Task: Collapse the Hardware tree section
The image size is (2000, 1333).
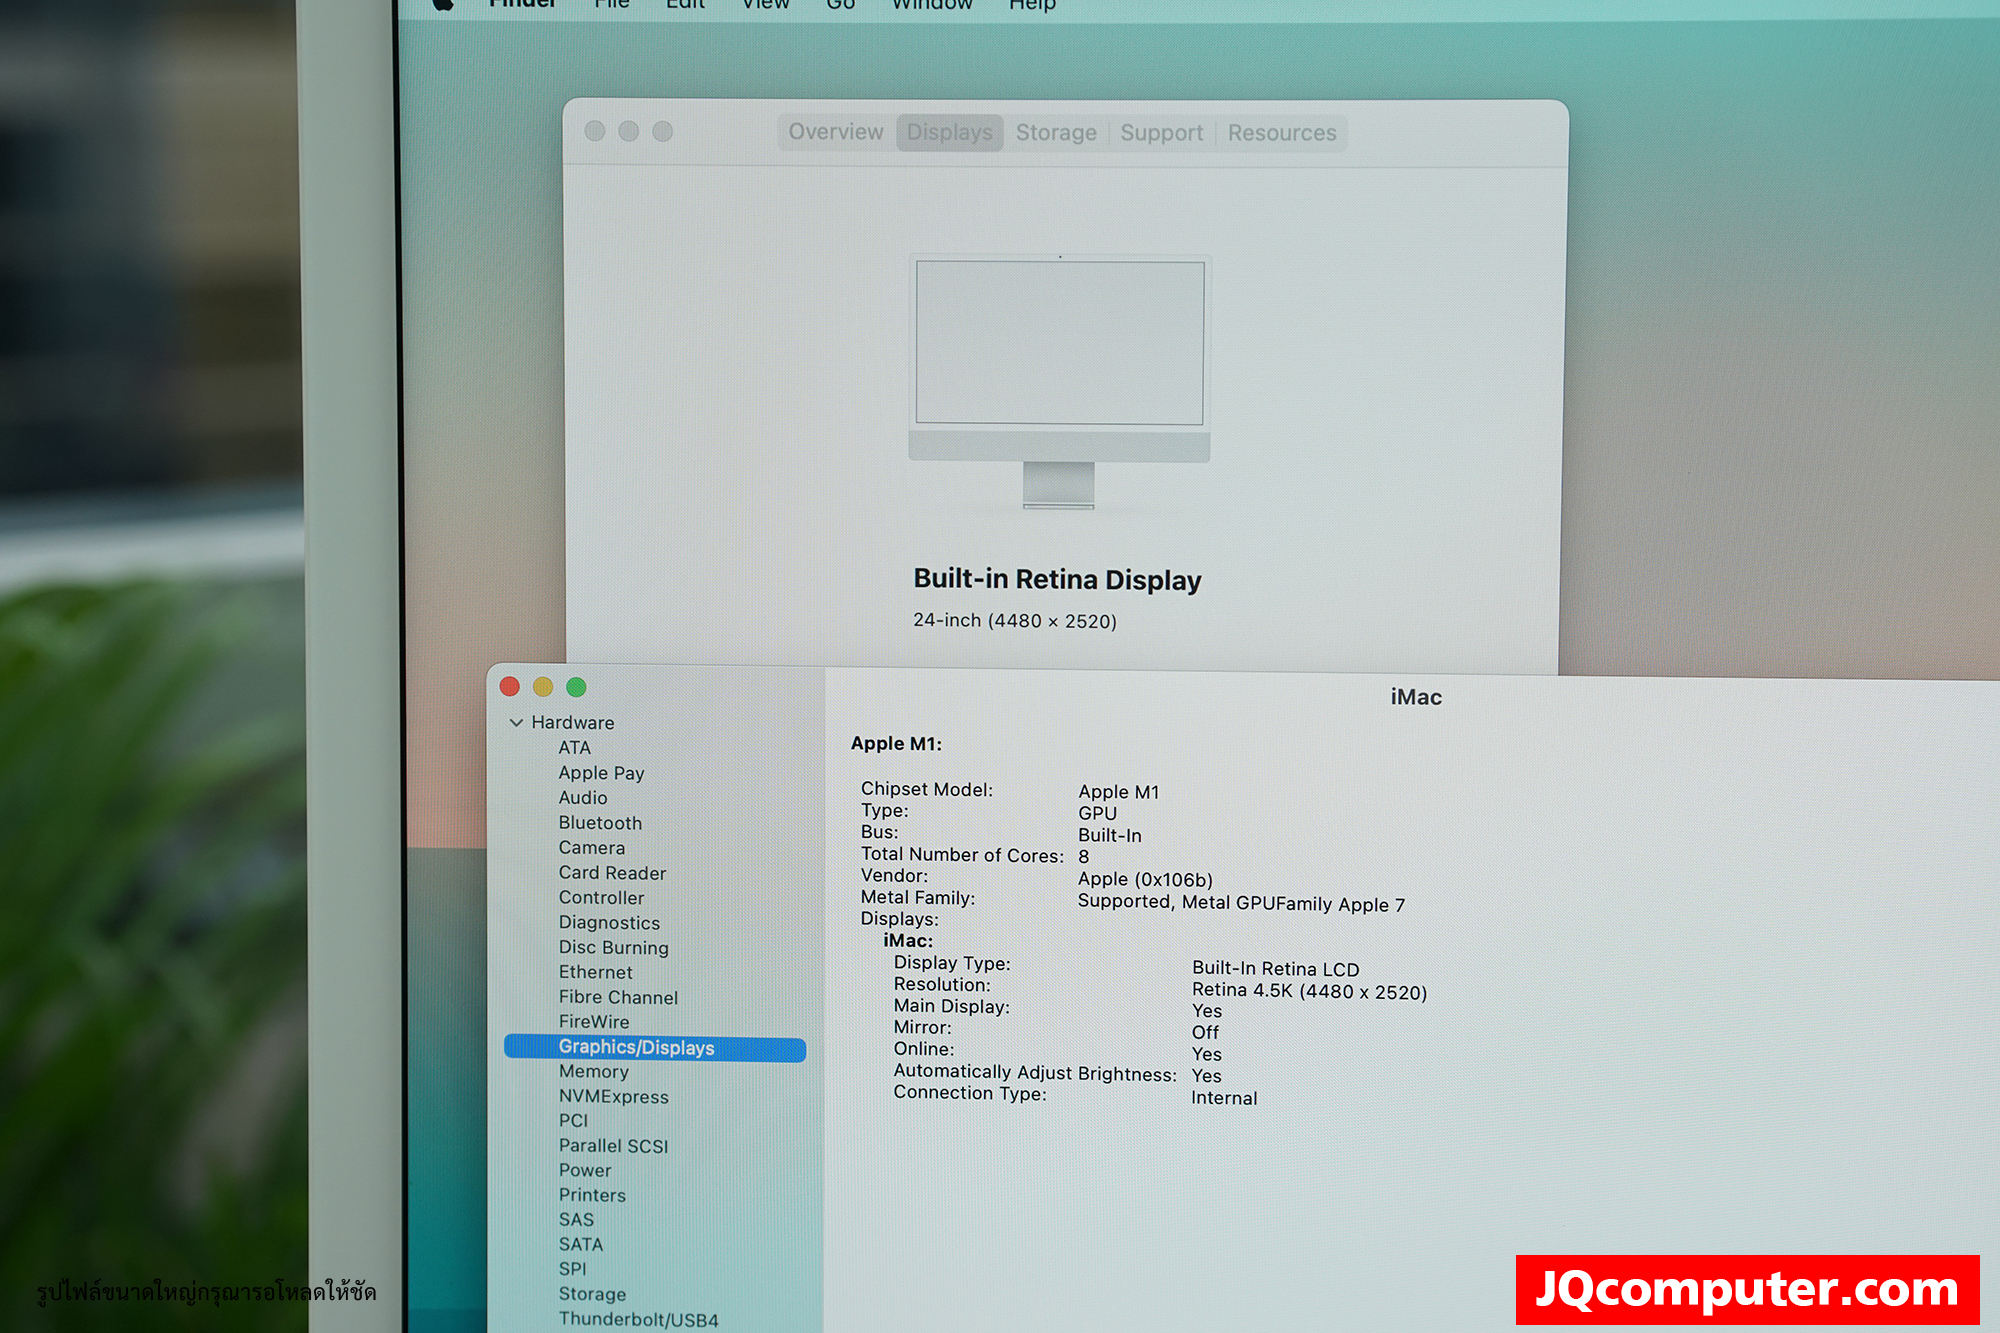Action: (516, 723)
